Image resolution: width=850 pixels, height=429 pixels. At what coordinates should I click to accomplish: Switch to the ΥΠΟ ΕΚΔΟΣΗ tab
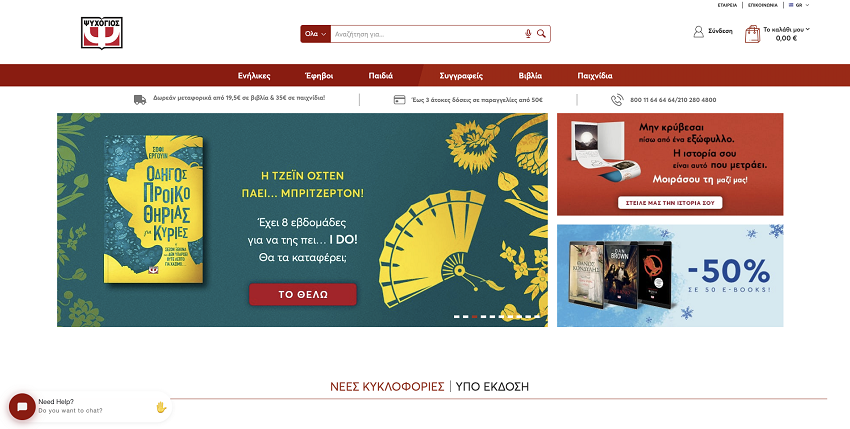point(492,387)
